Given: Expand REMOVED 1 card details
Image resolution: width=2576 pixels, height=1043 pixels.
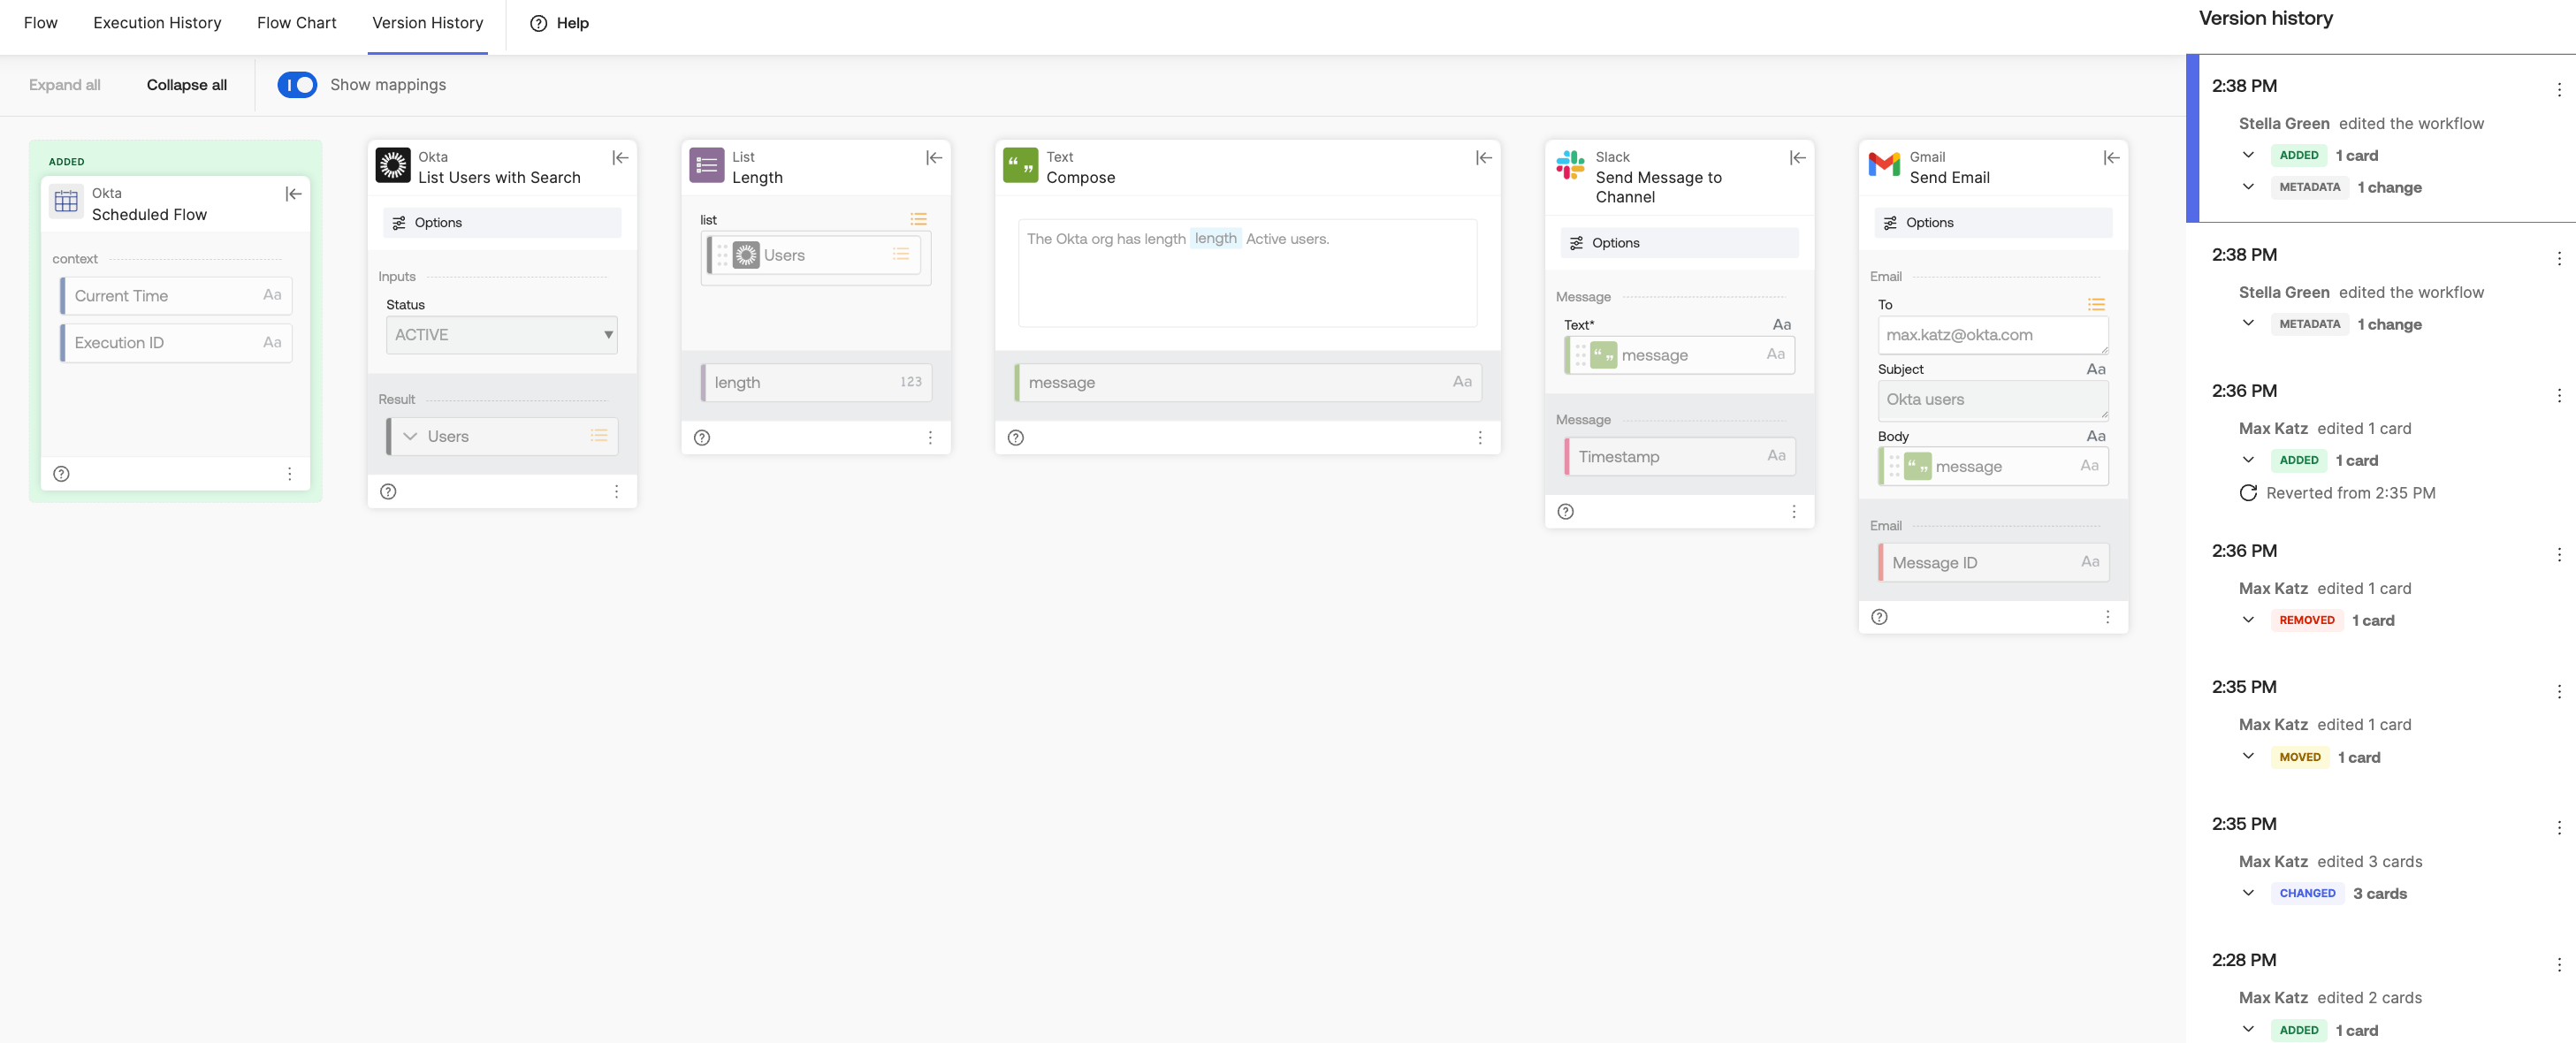Looking at the screenshot, I should (2248, 620).
